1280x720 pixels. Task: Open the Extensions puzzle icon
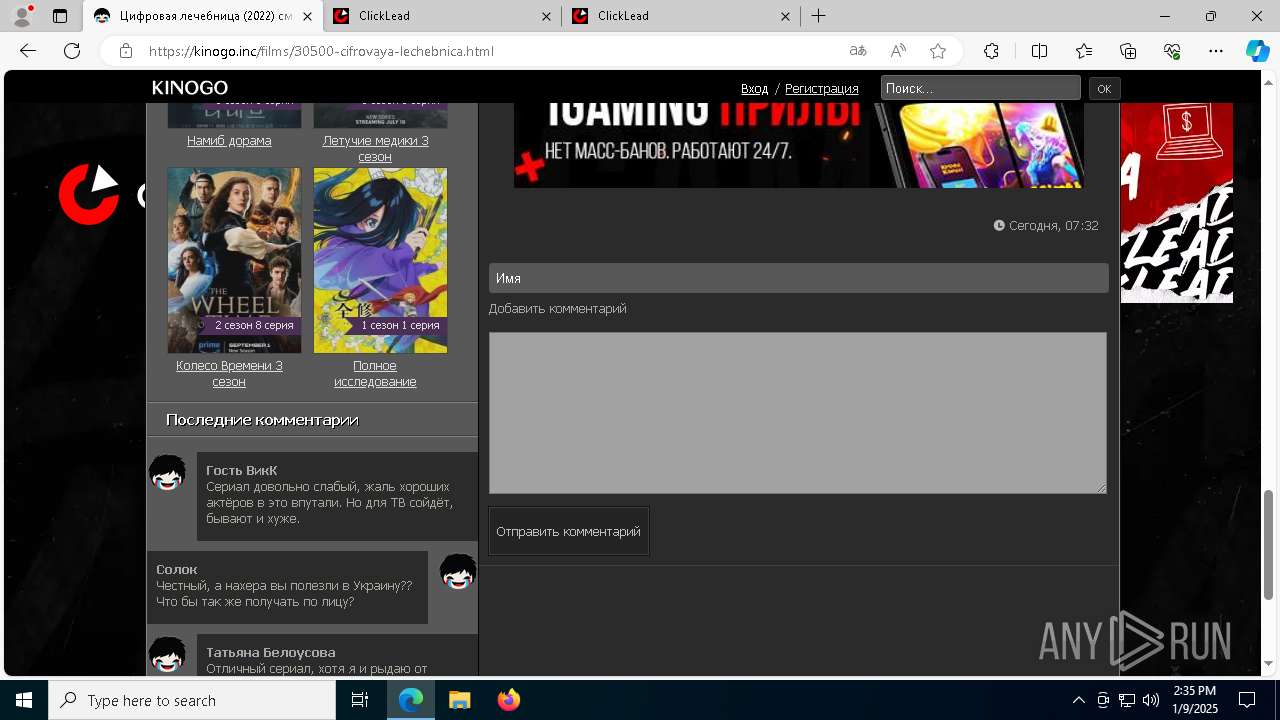tap(991, 51)
